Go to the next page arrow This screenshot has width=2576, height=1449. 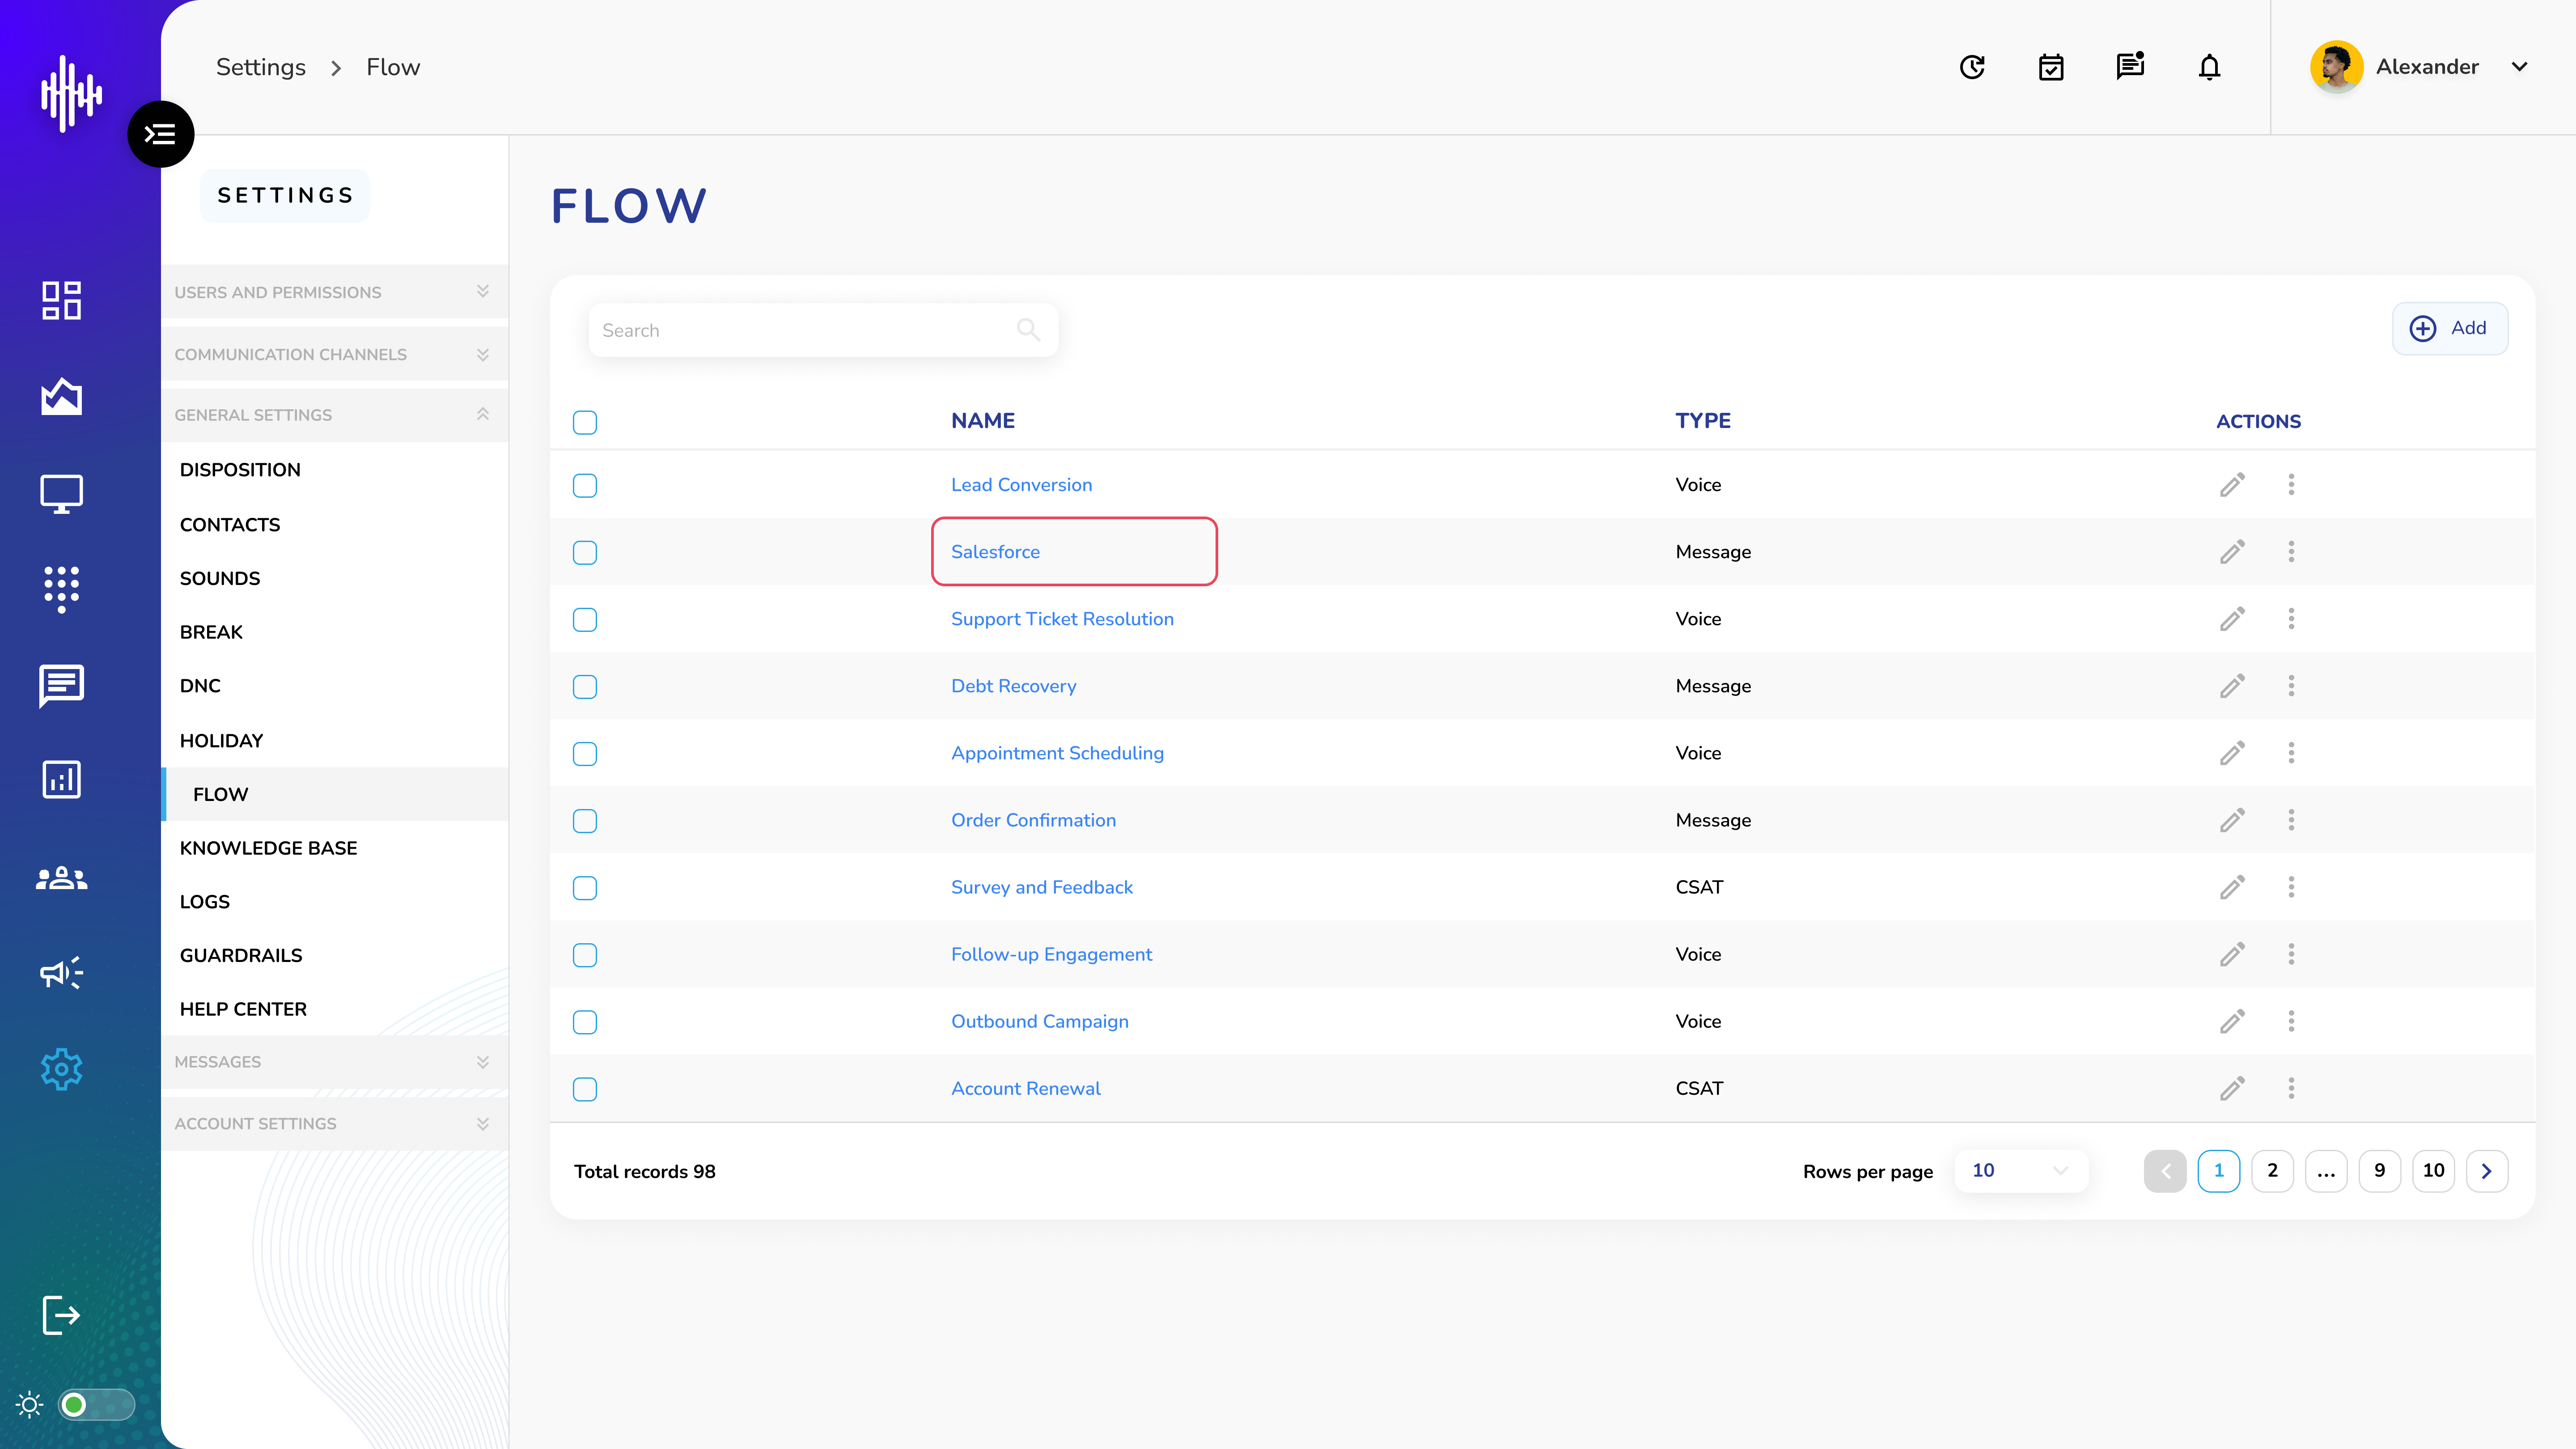(2487, 1171)
